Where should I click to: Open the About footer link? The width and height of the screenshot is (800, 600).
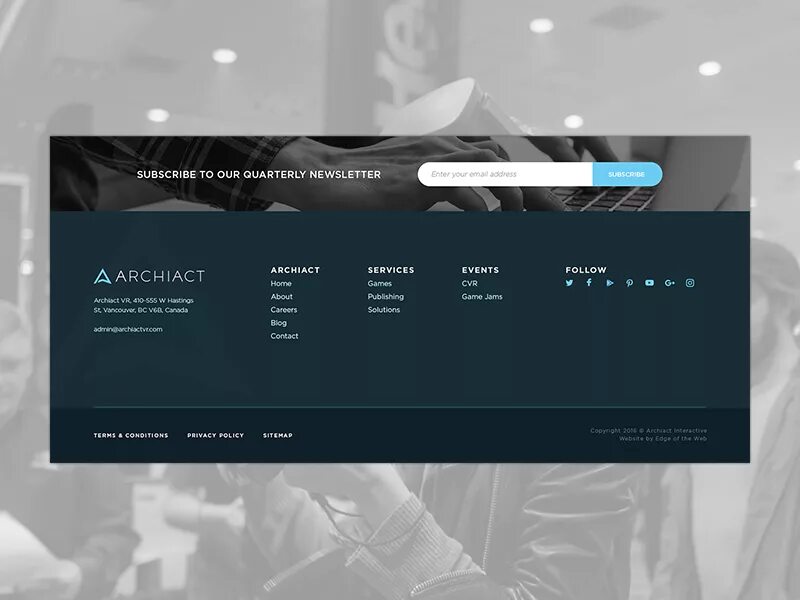(x=282, y=297)
